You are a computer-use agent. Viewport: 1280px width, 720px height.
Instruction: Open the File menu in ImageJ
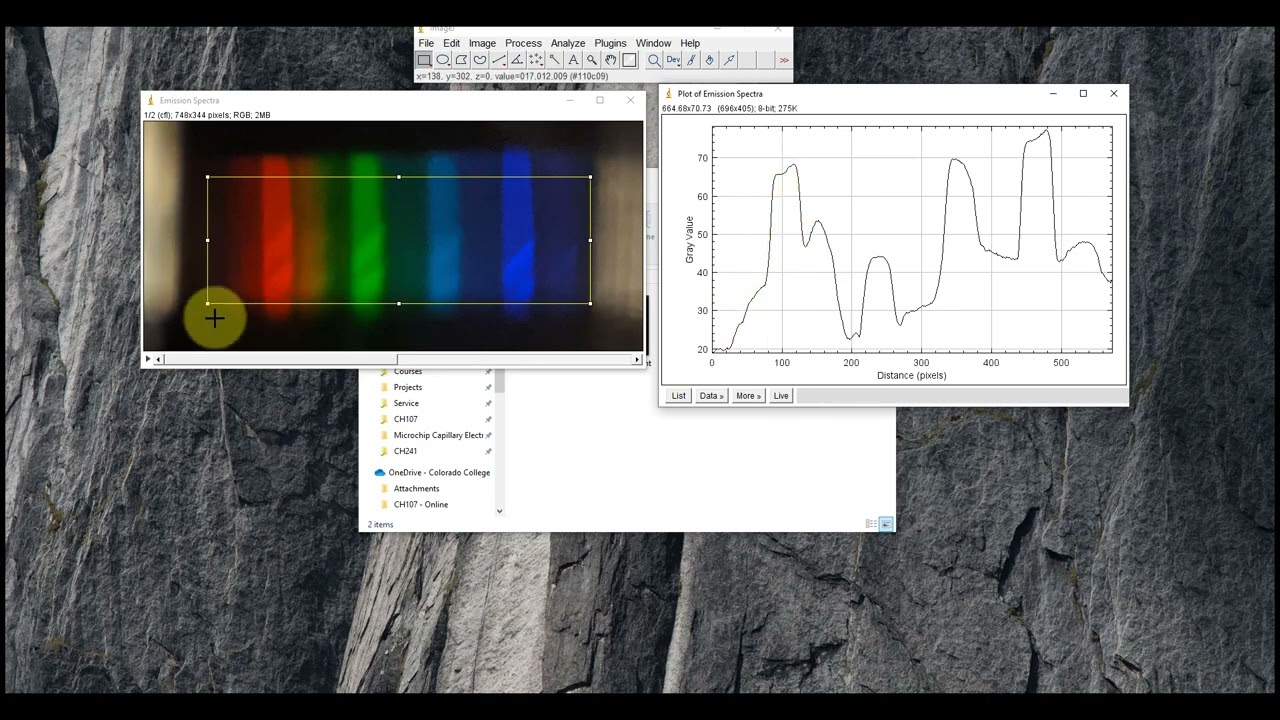(x=426, y=43)
